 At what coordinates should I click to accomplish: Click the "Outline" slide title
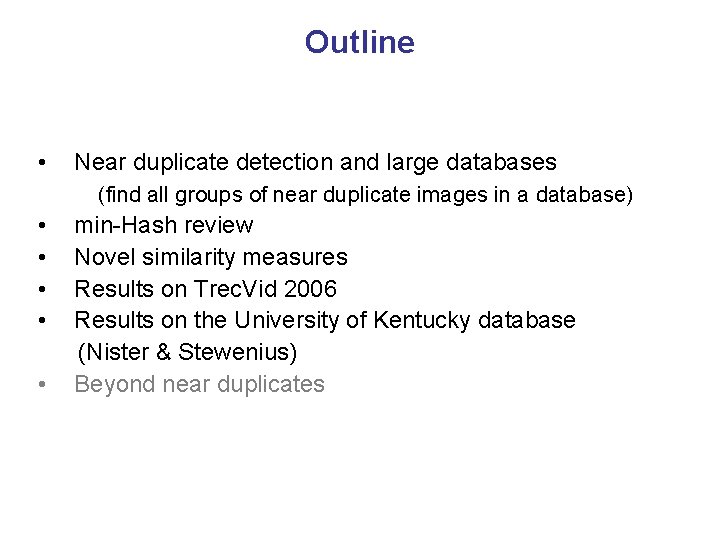coord(359,42)
